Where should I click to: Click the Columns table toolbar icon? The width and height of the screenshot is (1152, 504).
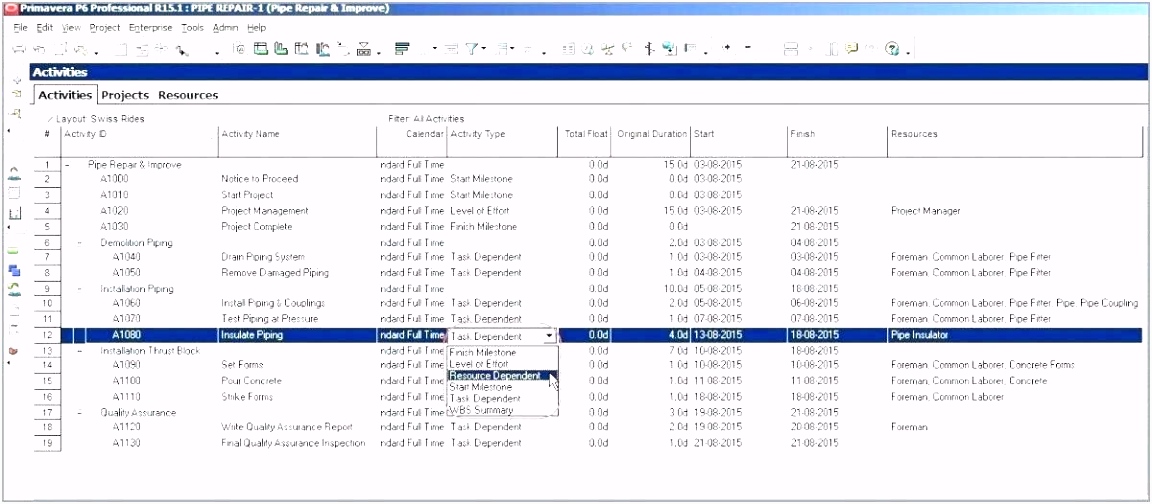pyautogui.click(x=568, y=49)
